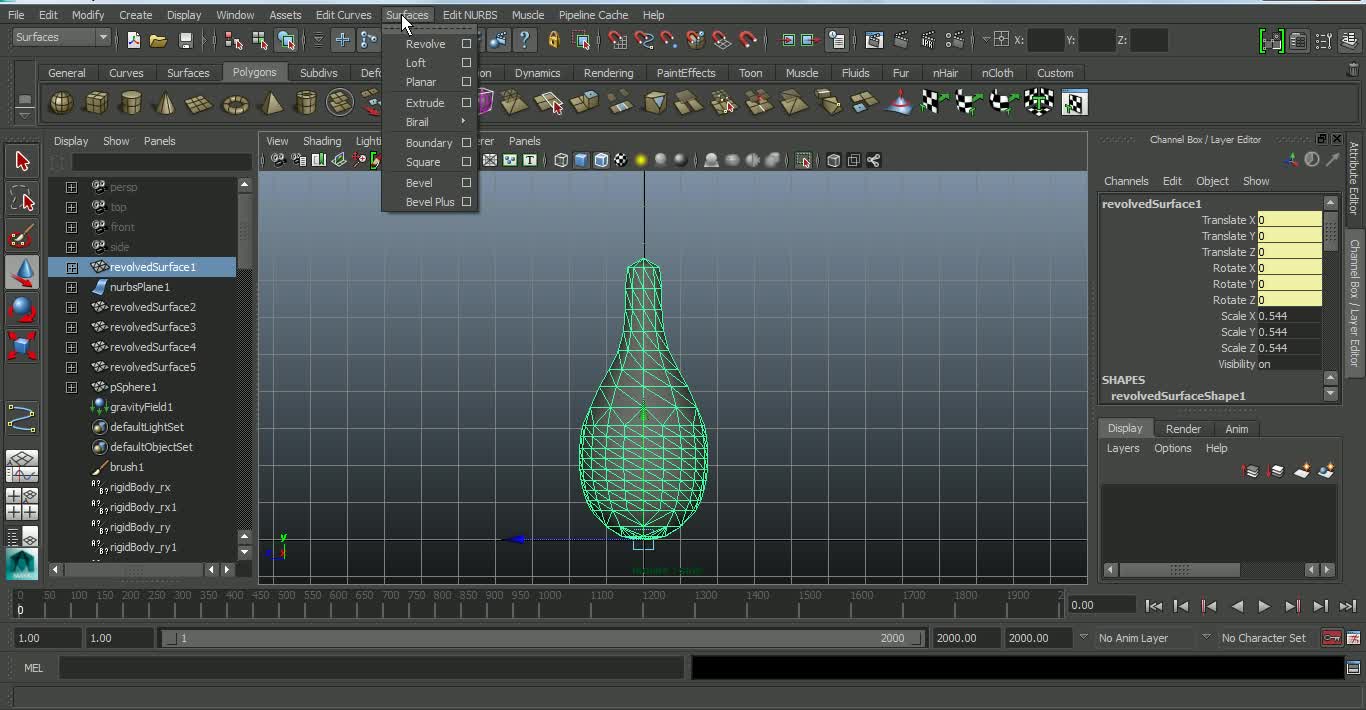Open the Revolve options box
The width and height of the screenshot is (1366, 710).
[466, 44]
